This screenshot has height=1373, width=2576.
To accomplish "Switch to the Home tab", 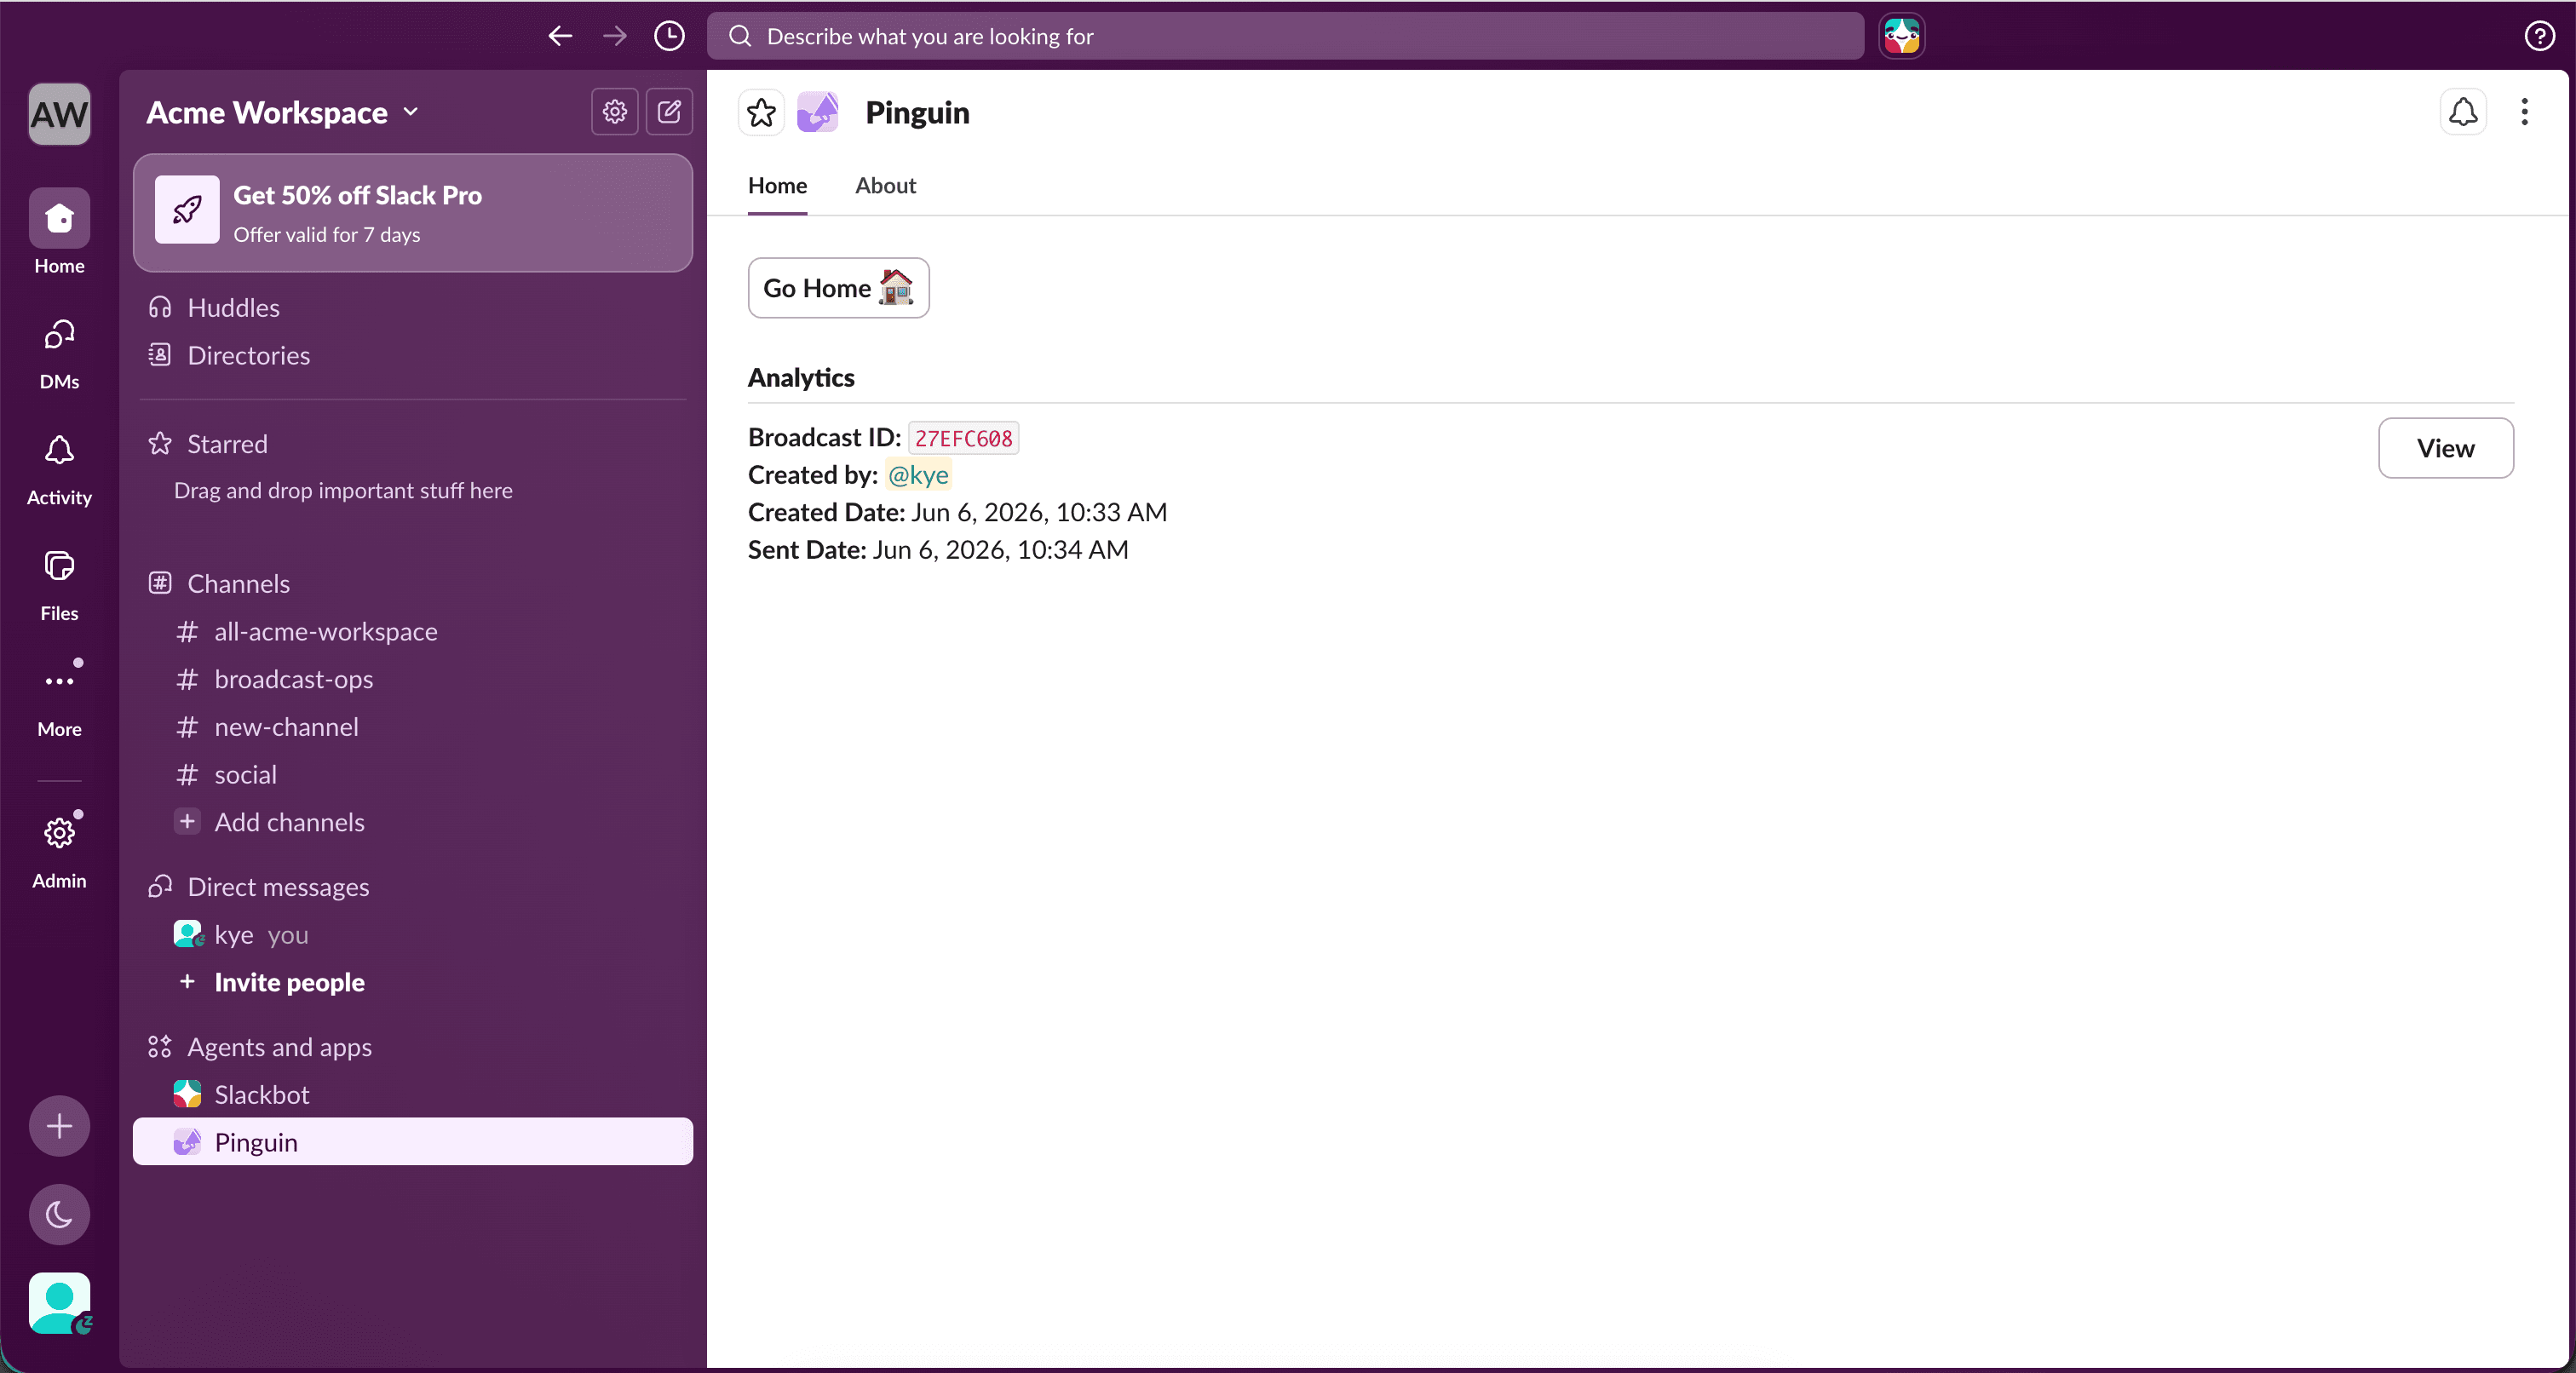I will pyautogui.click(x=777, y=186).
